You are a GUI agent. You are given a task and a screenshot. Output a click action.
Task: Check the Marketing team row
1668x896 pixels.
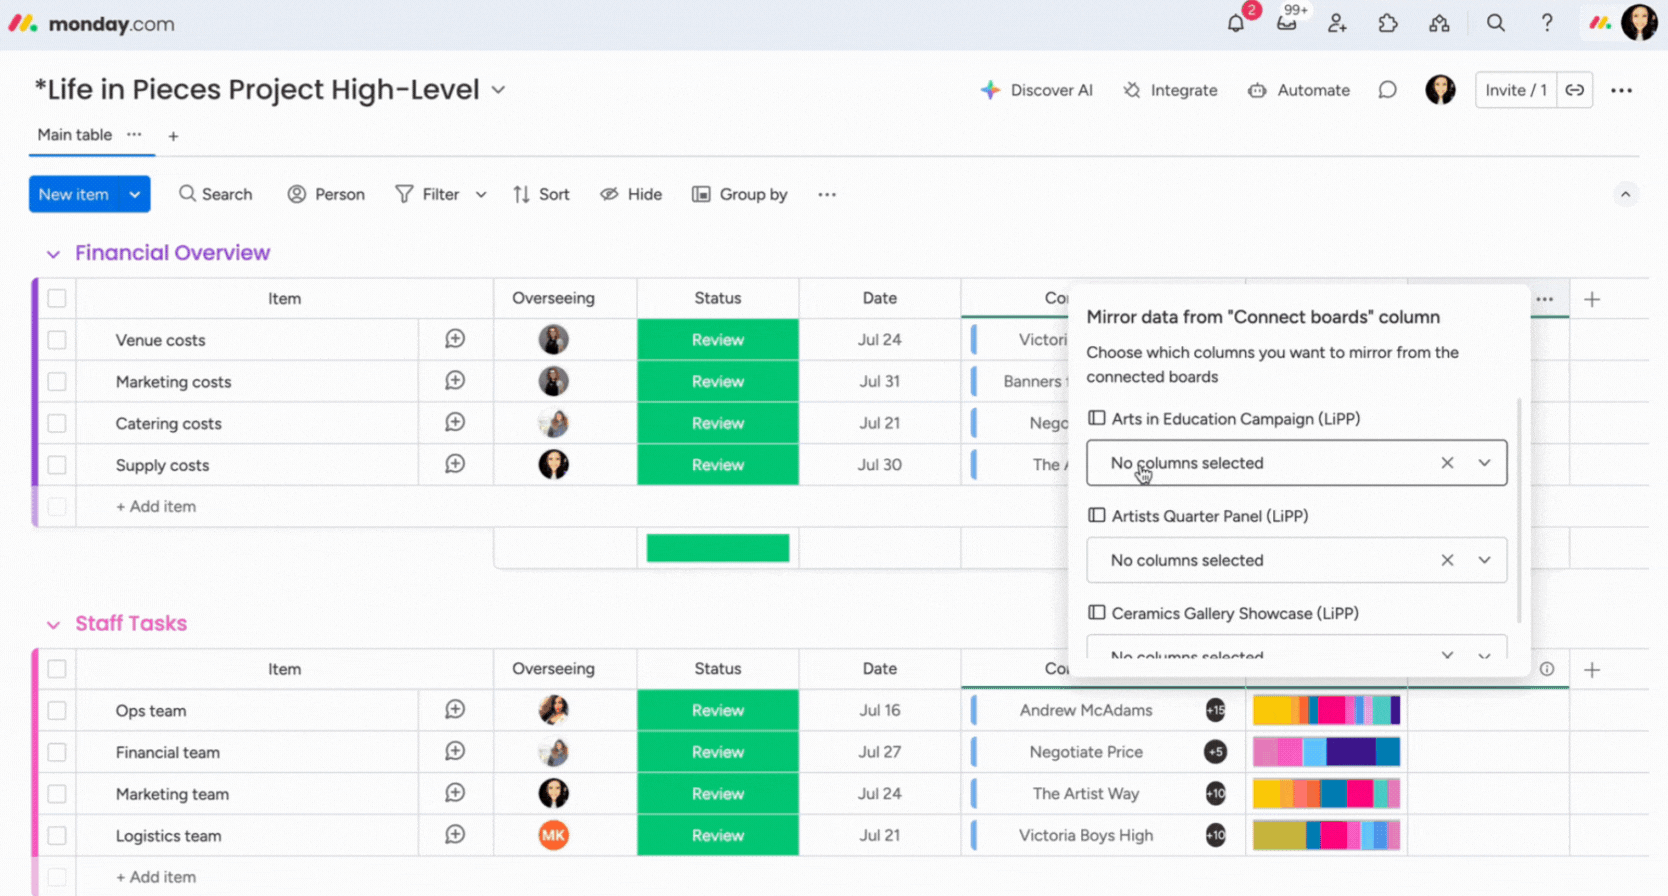(x=57, y=794)
